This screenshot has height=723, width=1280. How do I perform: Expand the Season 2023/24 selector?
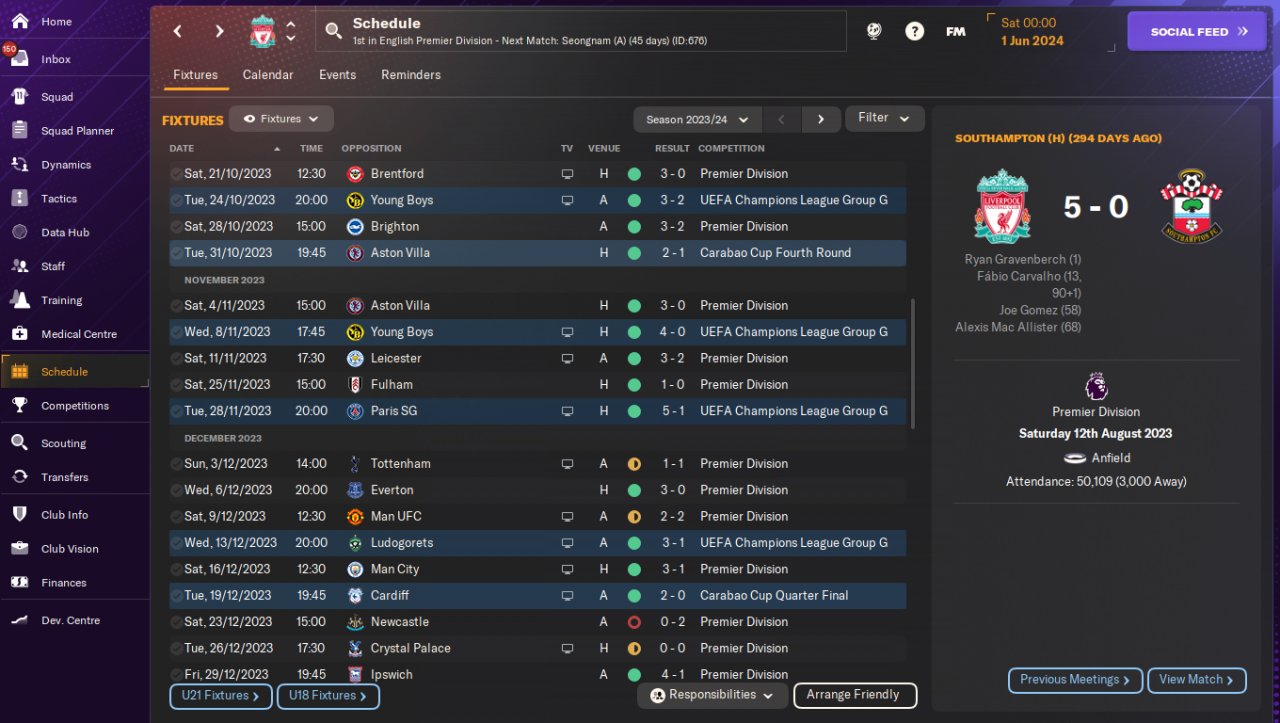click(697, 119)
